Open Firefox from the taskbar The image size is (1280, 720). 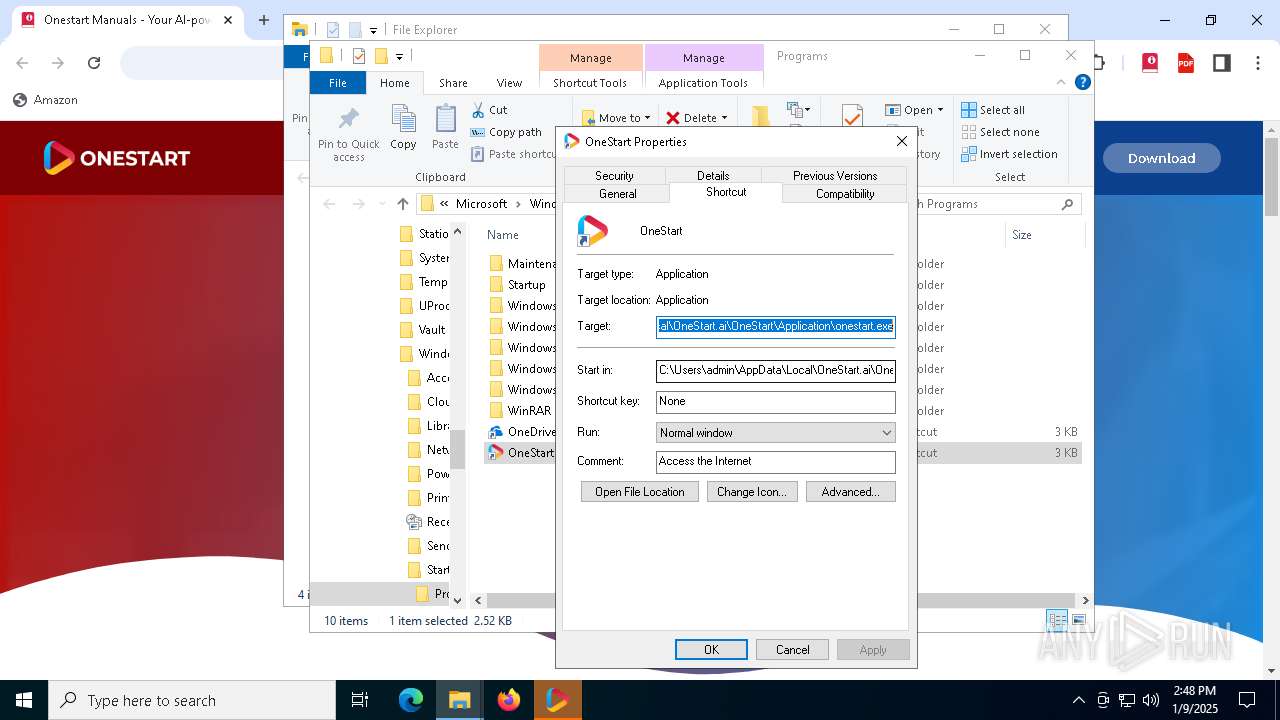point(509,700)
